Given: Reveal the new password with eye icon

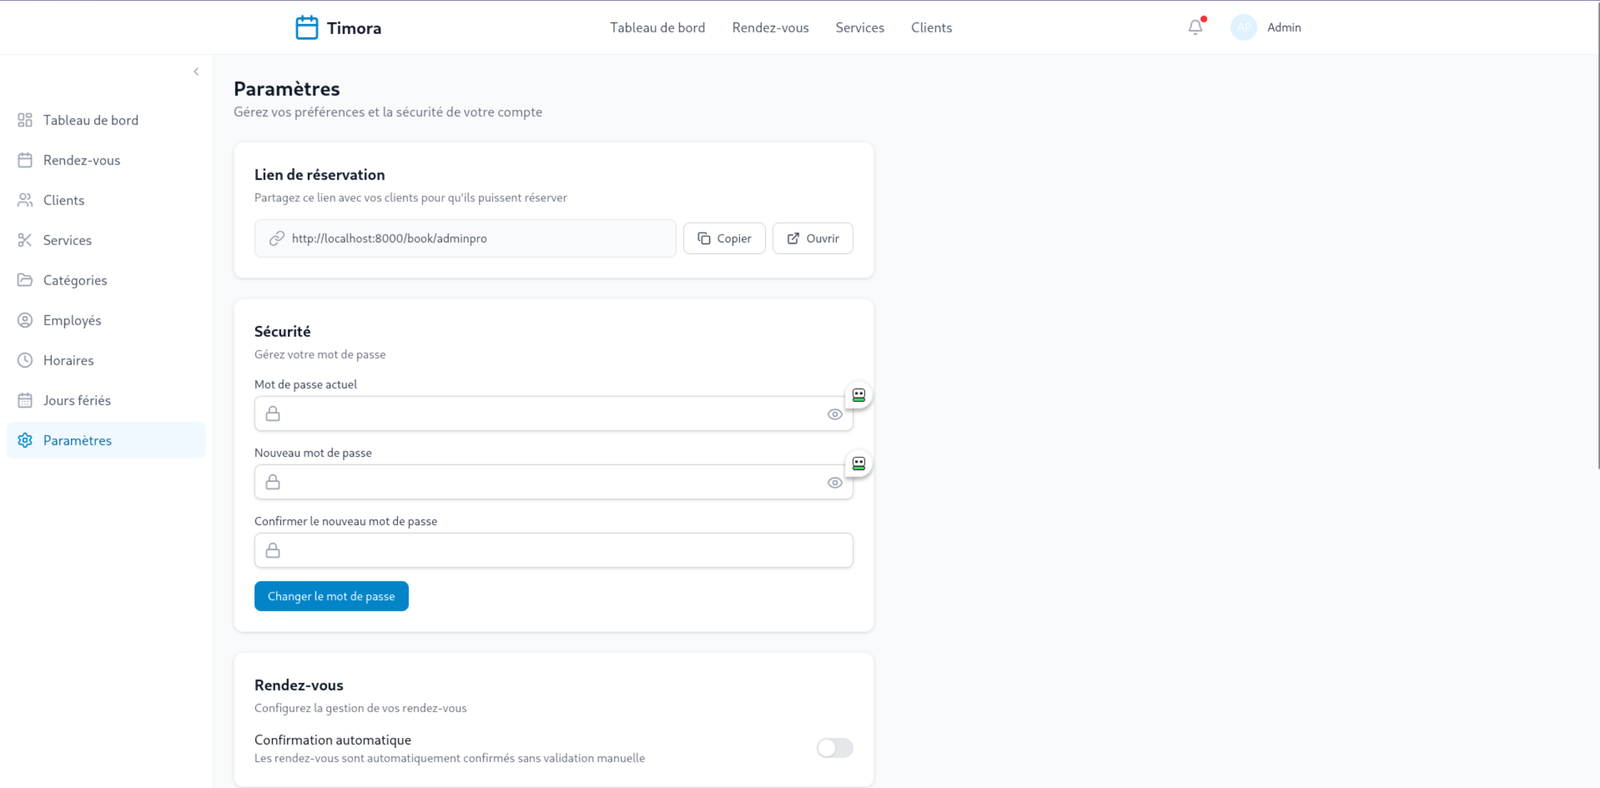Looking at the screenshot, I should pos(835,483).
